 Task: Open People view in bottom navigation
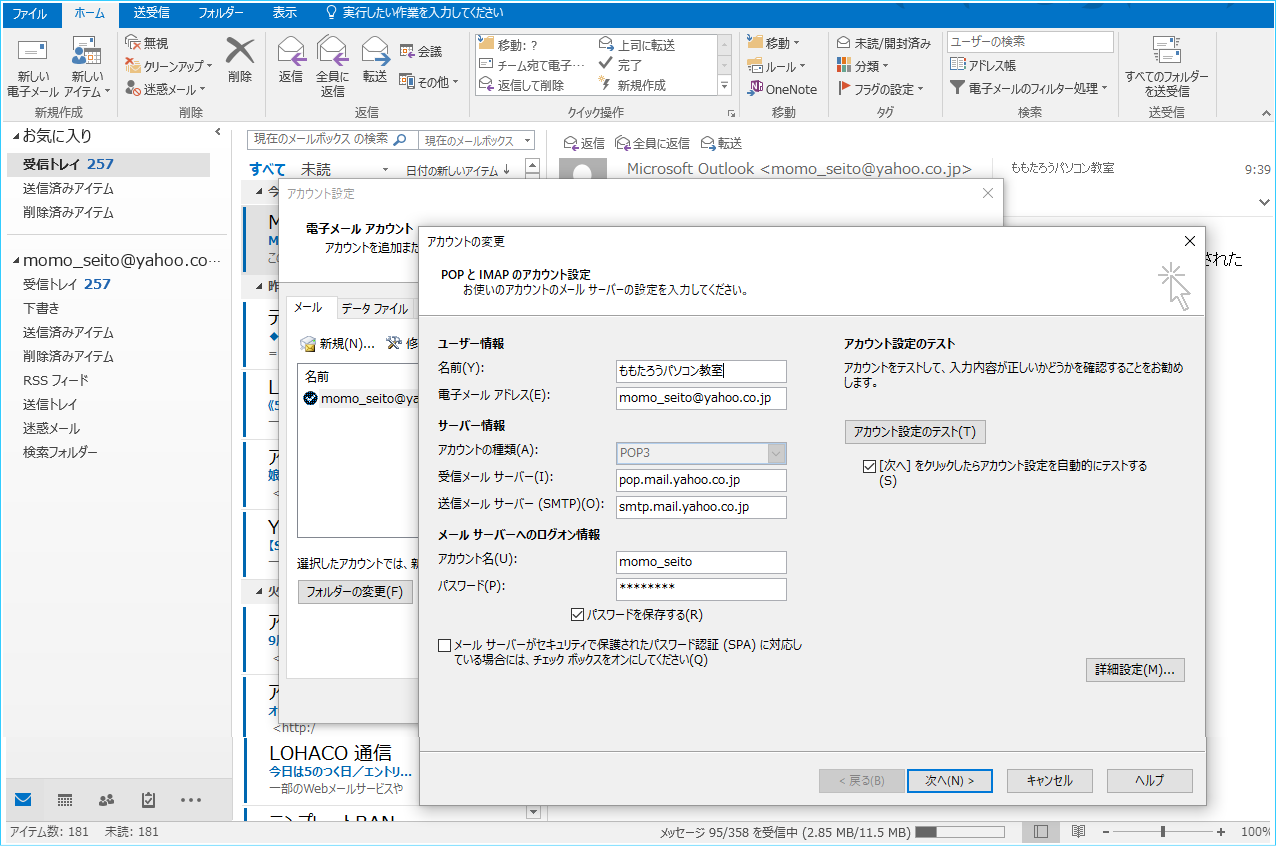coord(106,800)
